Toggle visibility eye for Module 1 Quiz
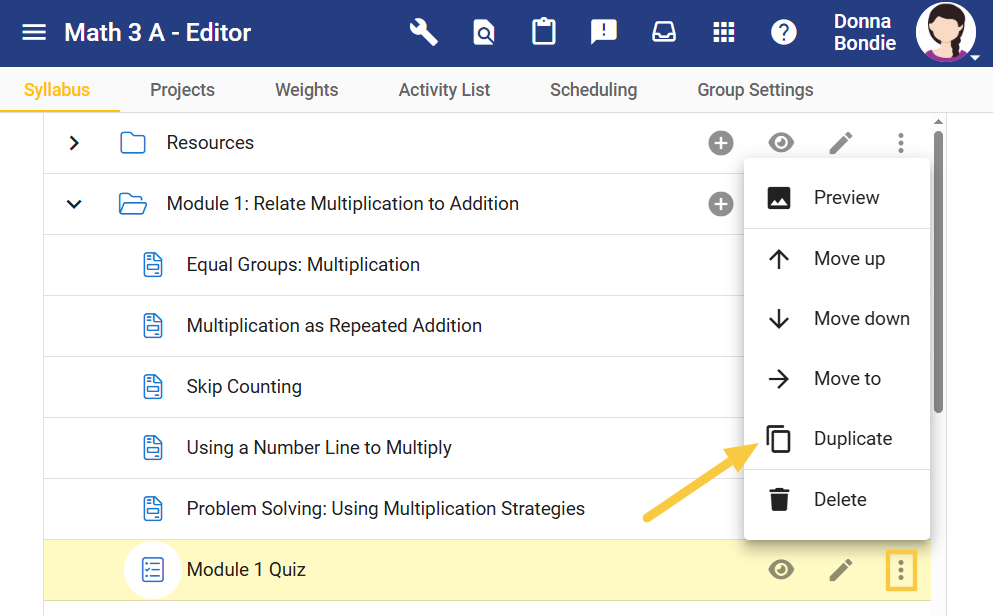 [x=781, y=570]
